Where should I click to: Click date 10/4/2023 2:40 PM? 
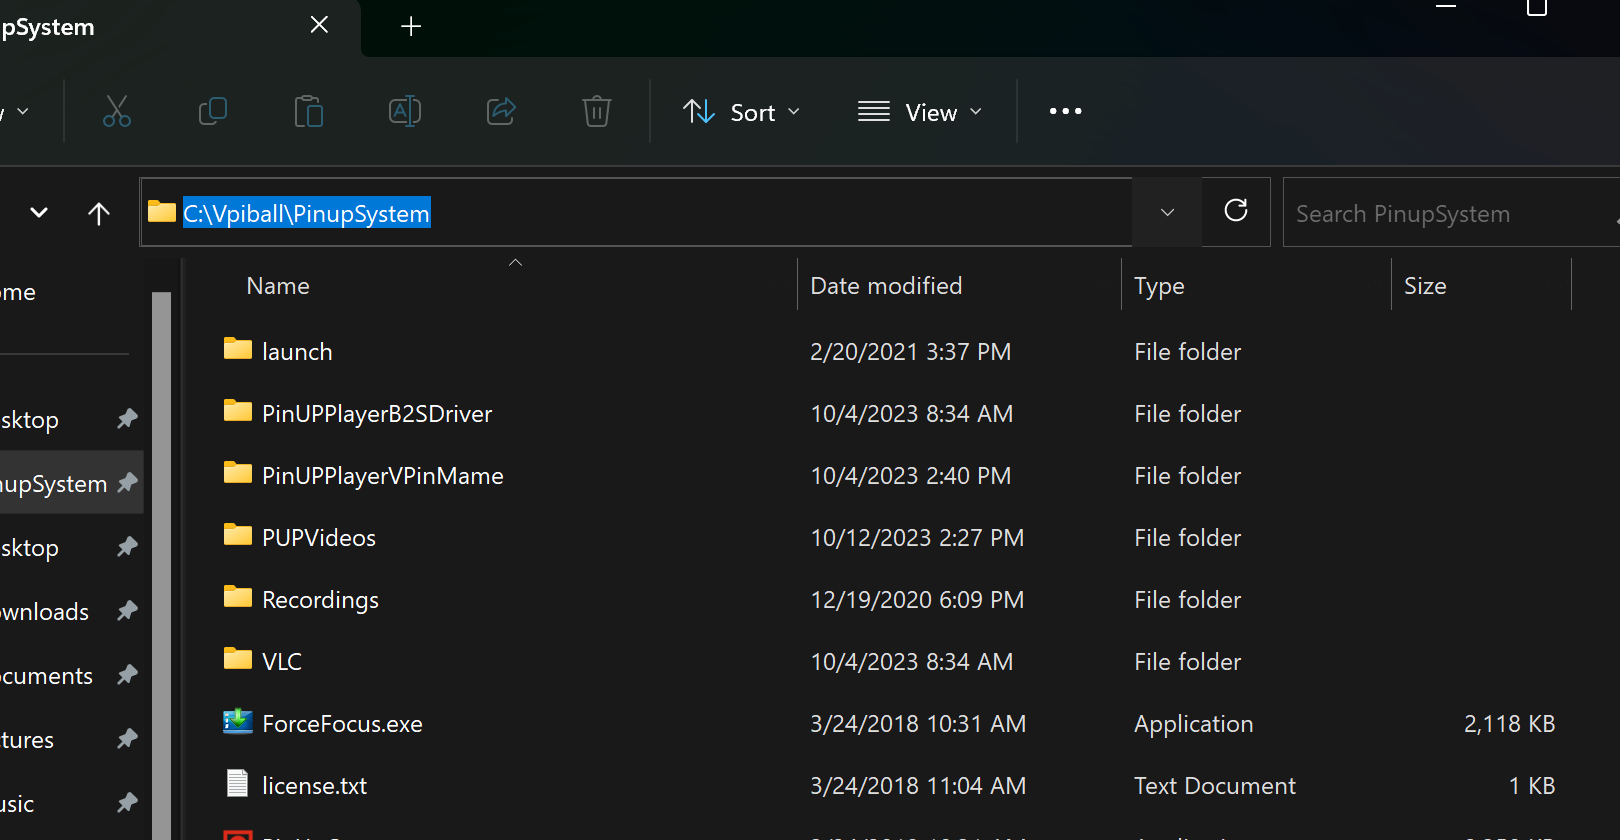pyautogui.click(x=911, y=476)
